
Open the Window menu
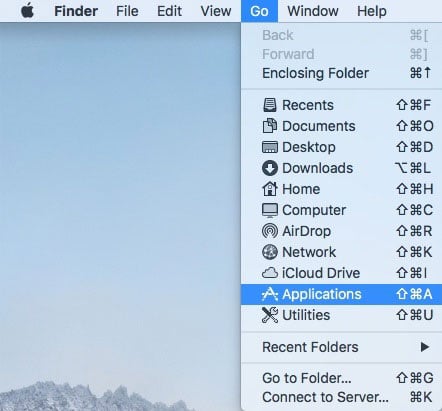(313, 11)
